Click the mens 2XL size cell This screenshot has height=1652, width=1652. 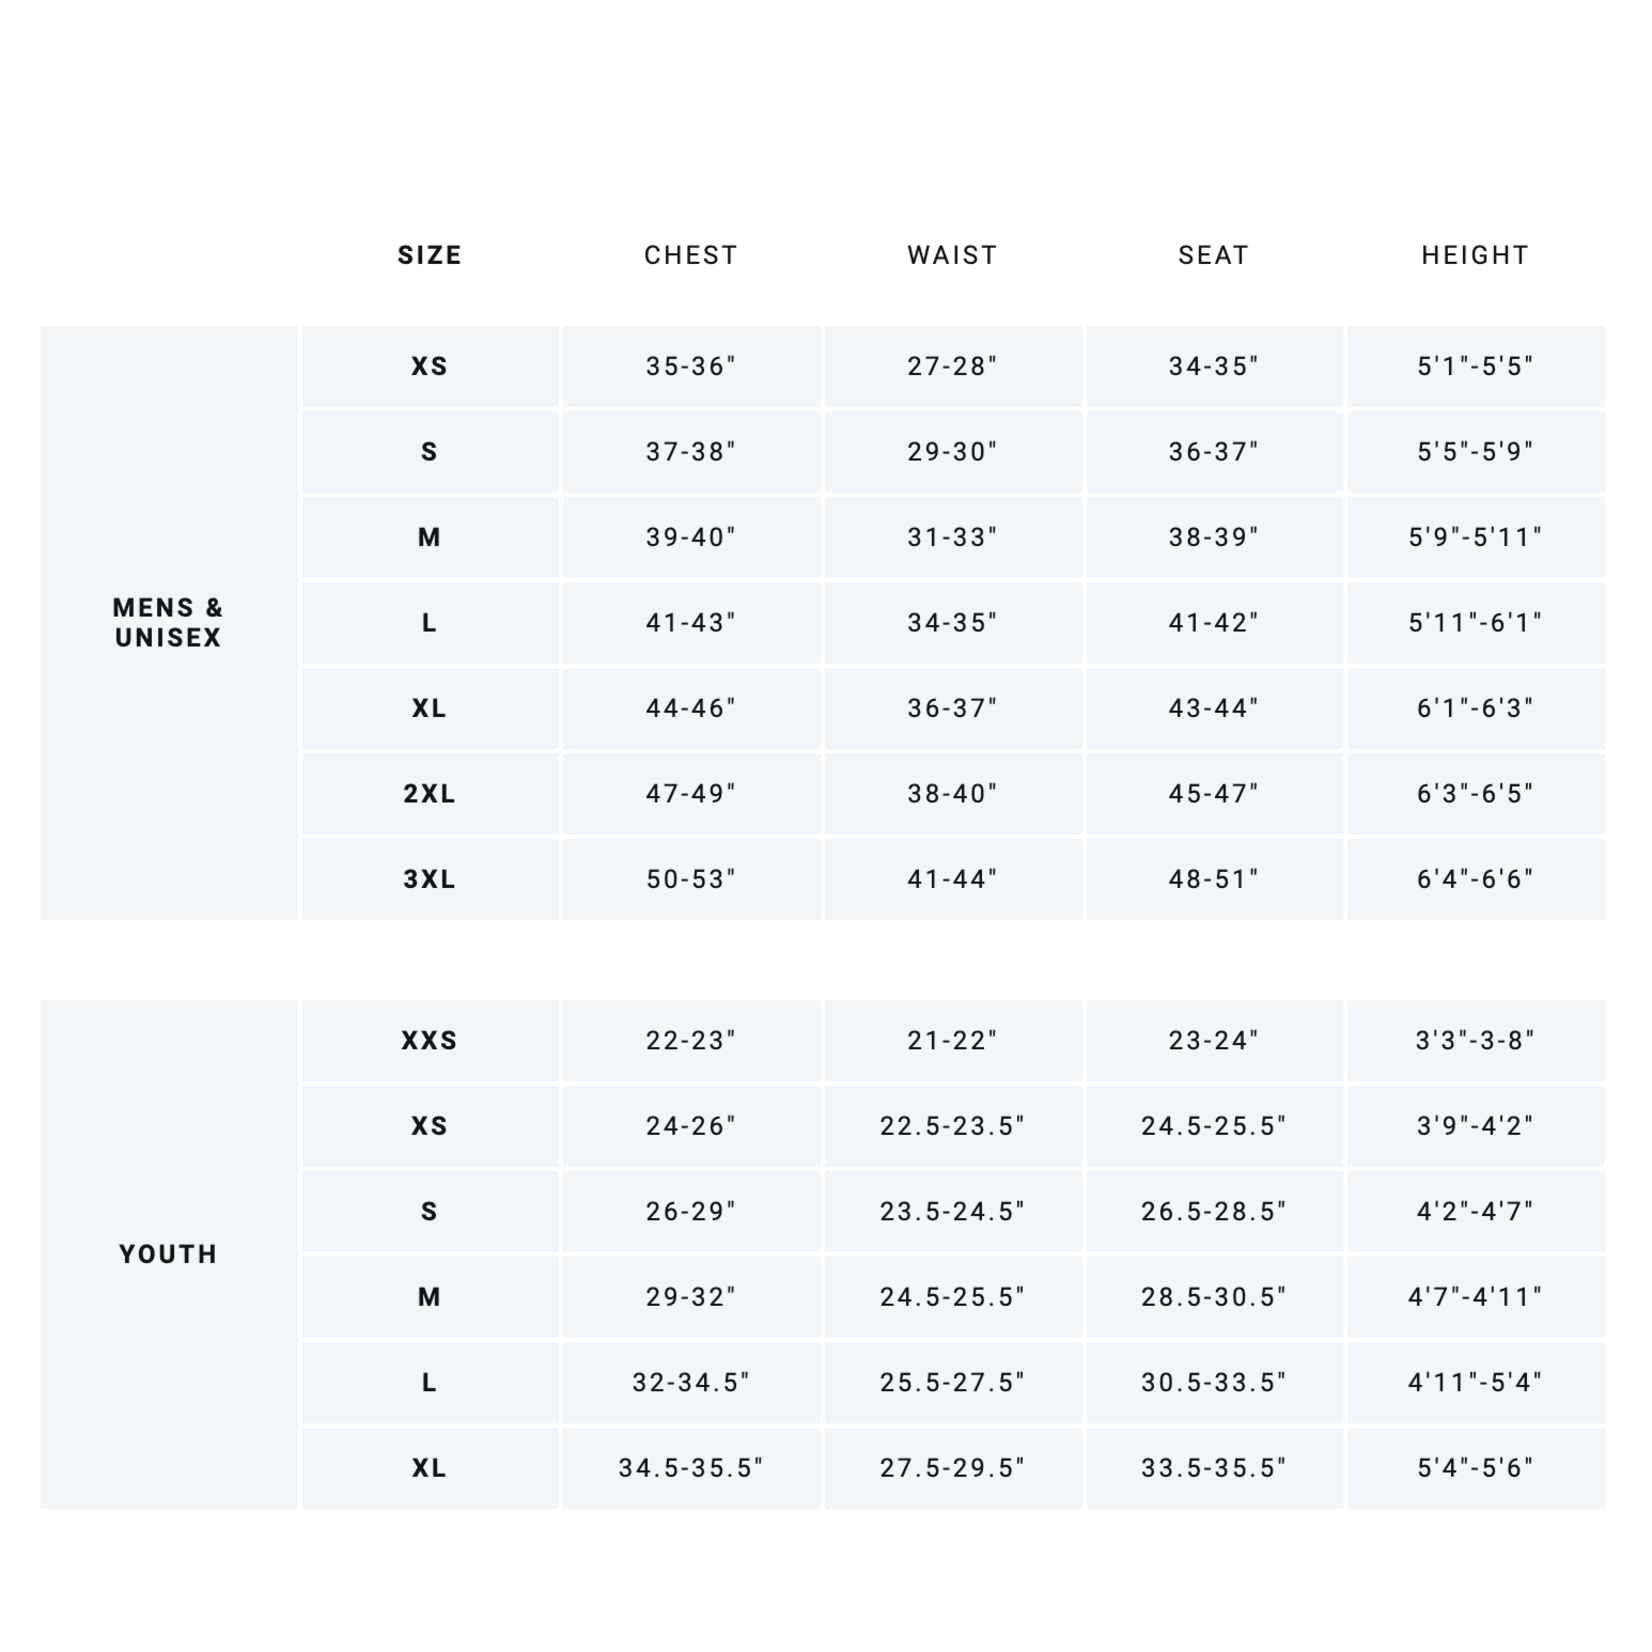[x=430, y=794]
